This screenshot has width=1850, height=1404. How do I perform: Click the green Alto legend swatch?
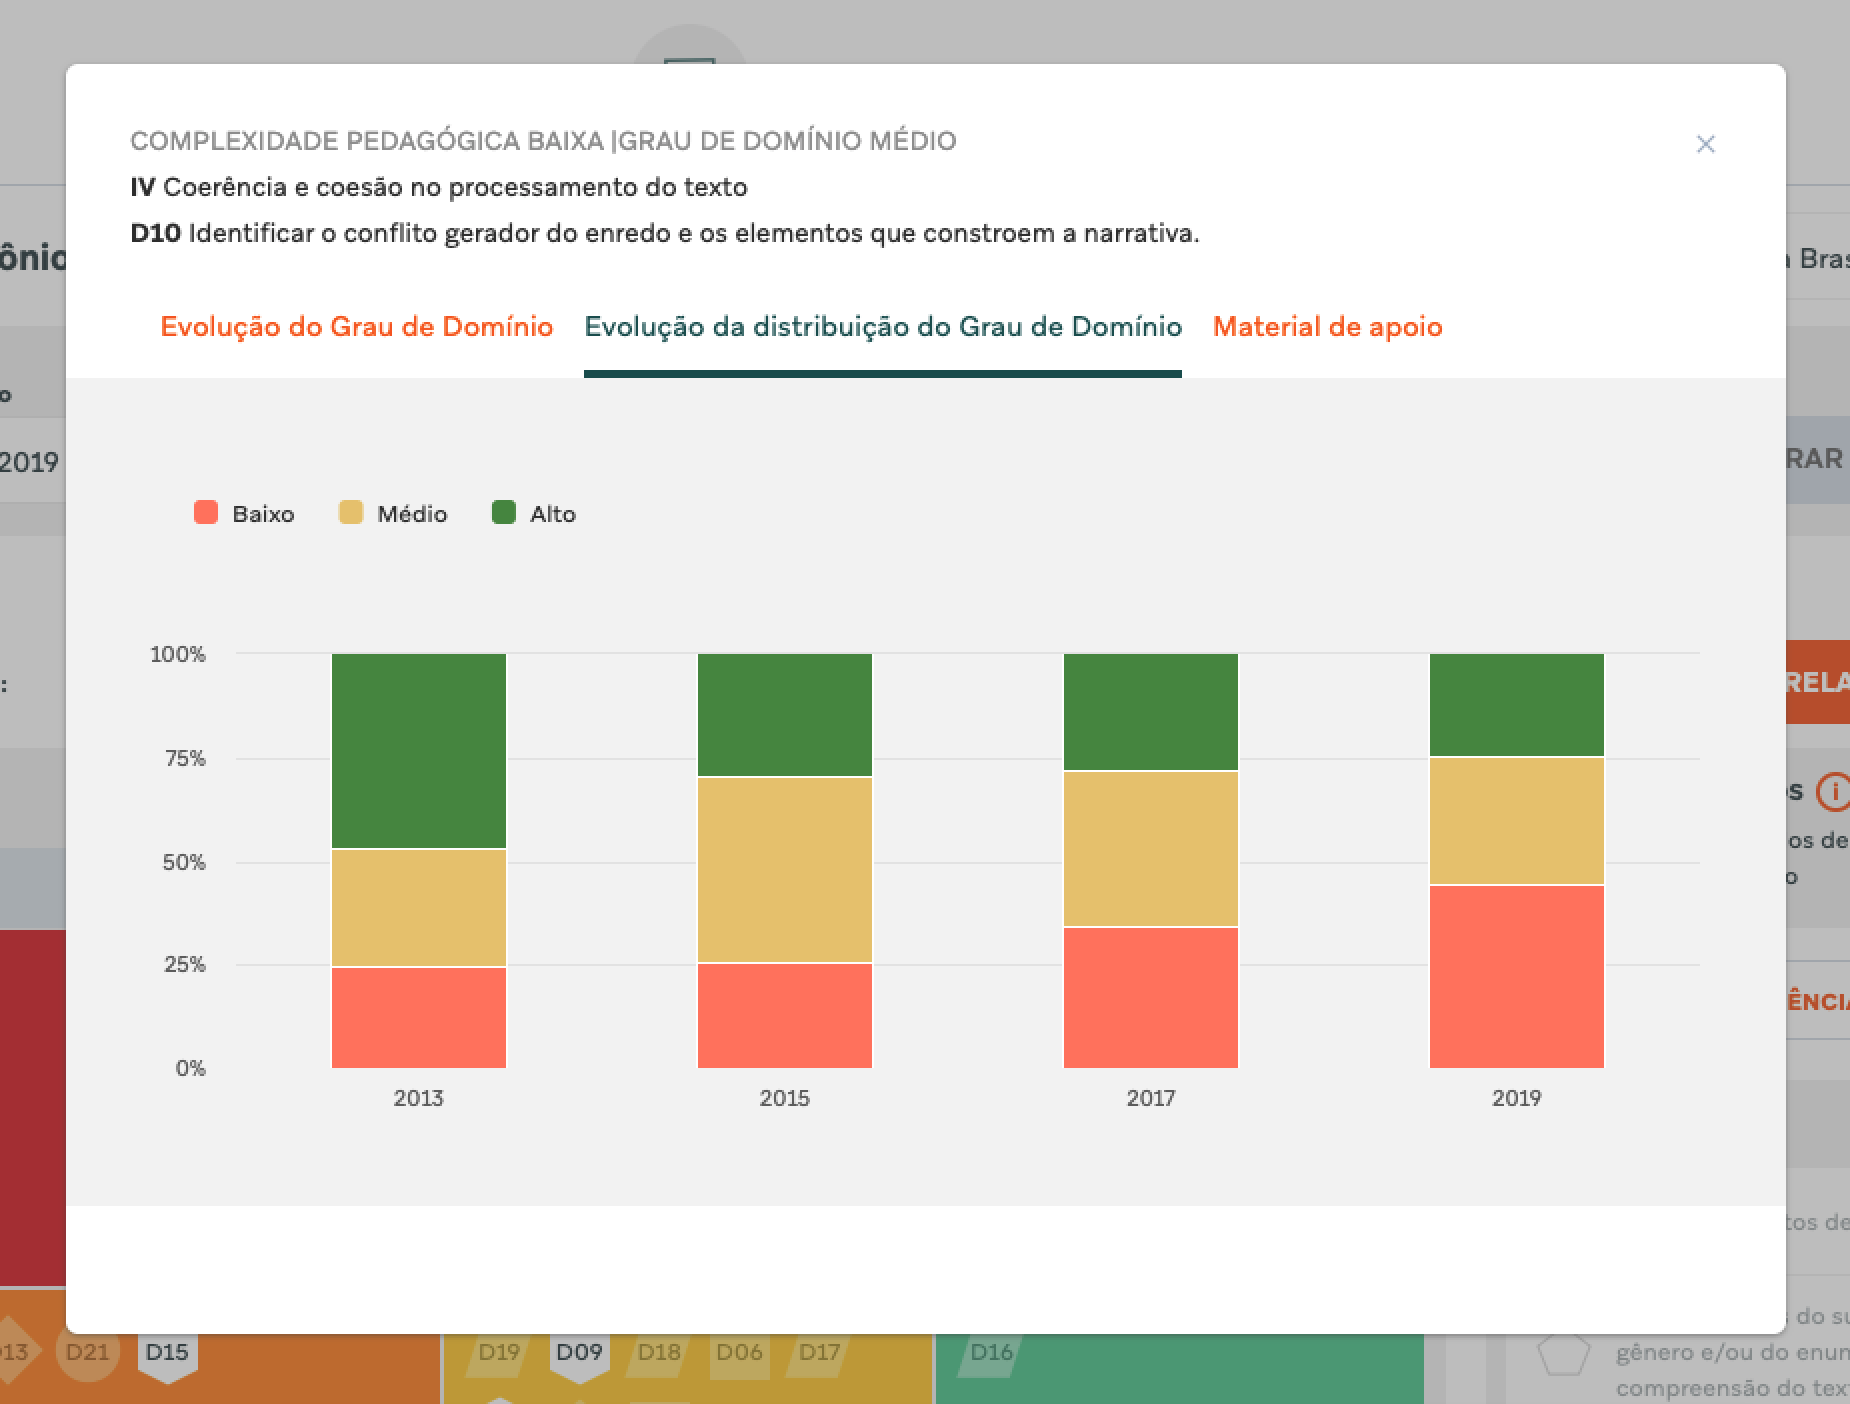tap(504, 512)
